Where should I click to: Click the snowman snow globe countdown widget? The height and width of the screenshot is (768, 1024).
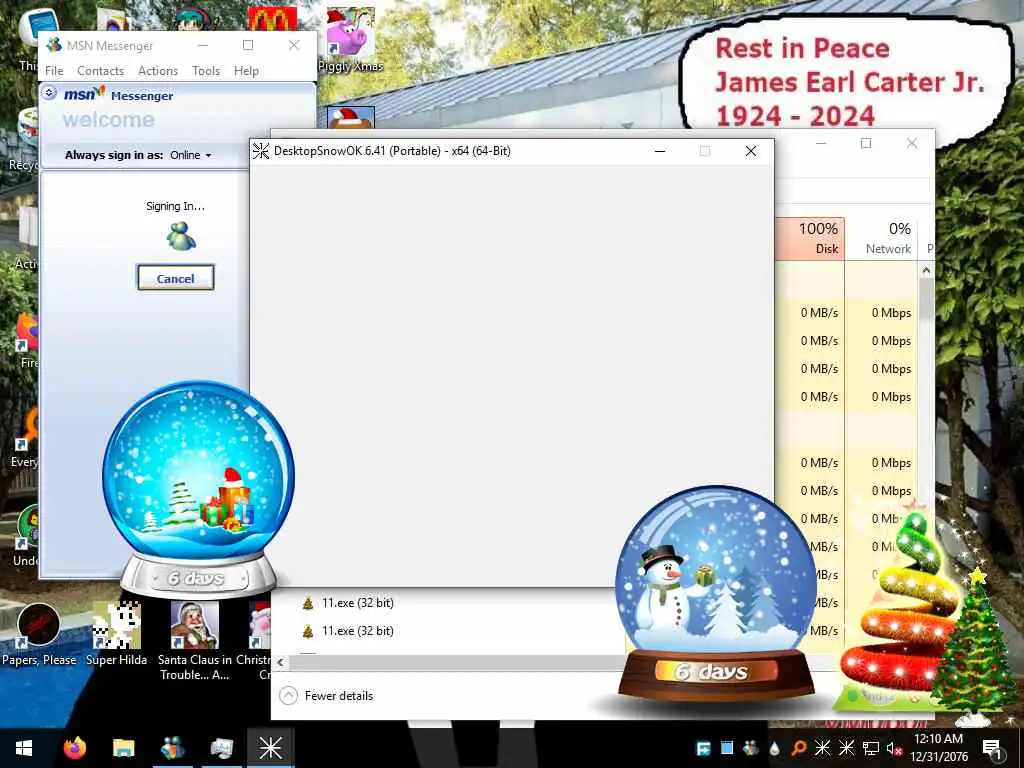coord(716,591)
